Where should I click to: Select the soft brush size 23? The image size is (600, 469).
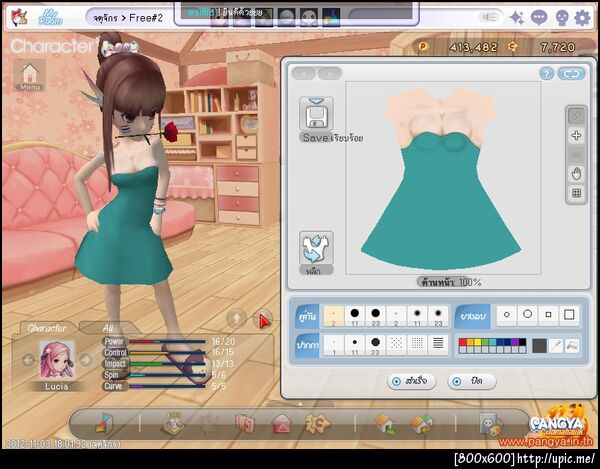[438, 316]
